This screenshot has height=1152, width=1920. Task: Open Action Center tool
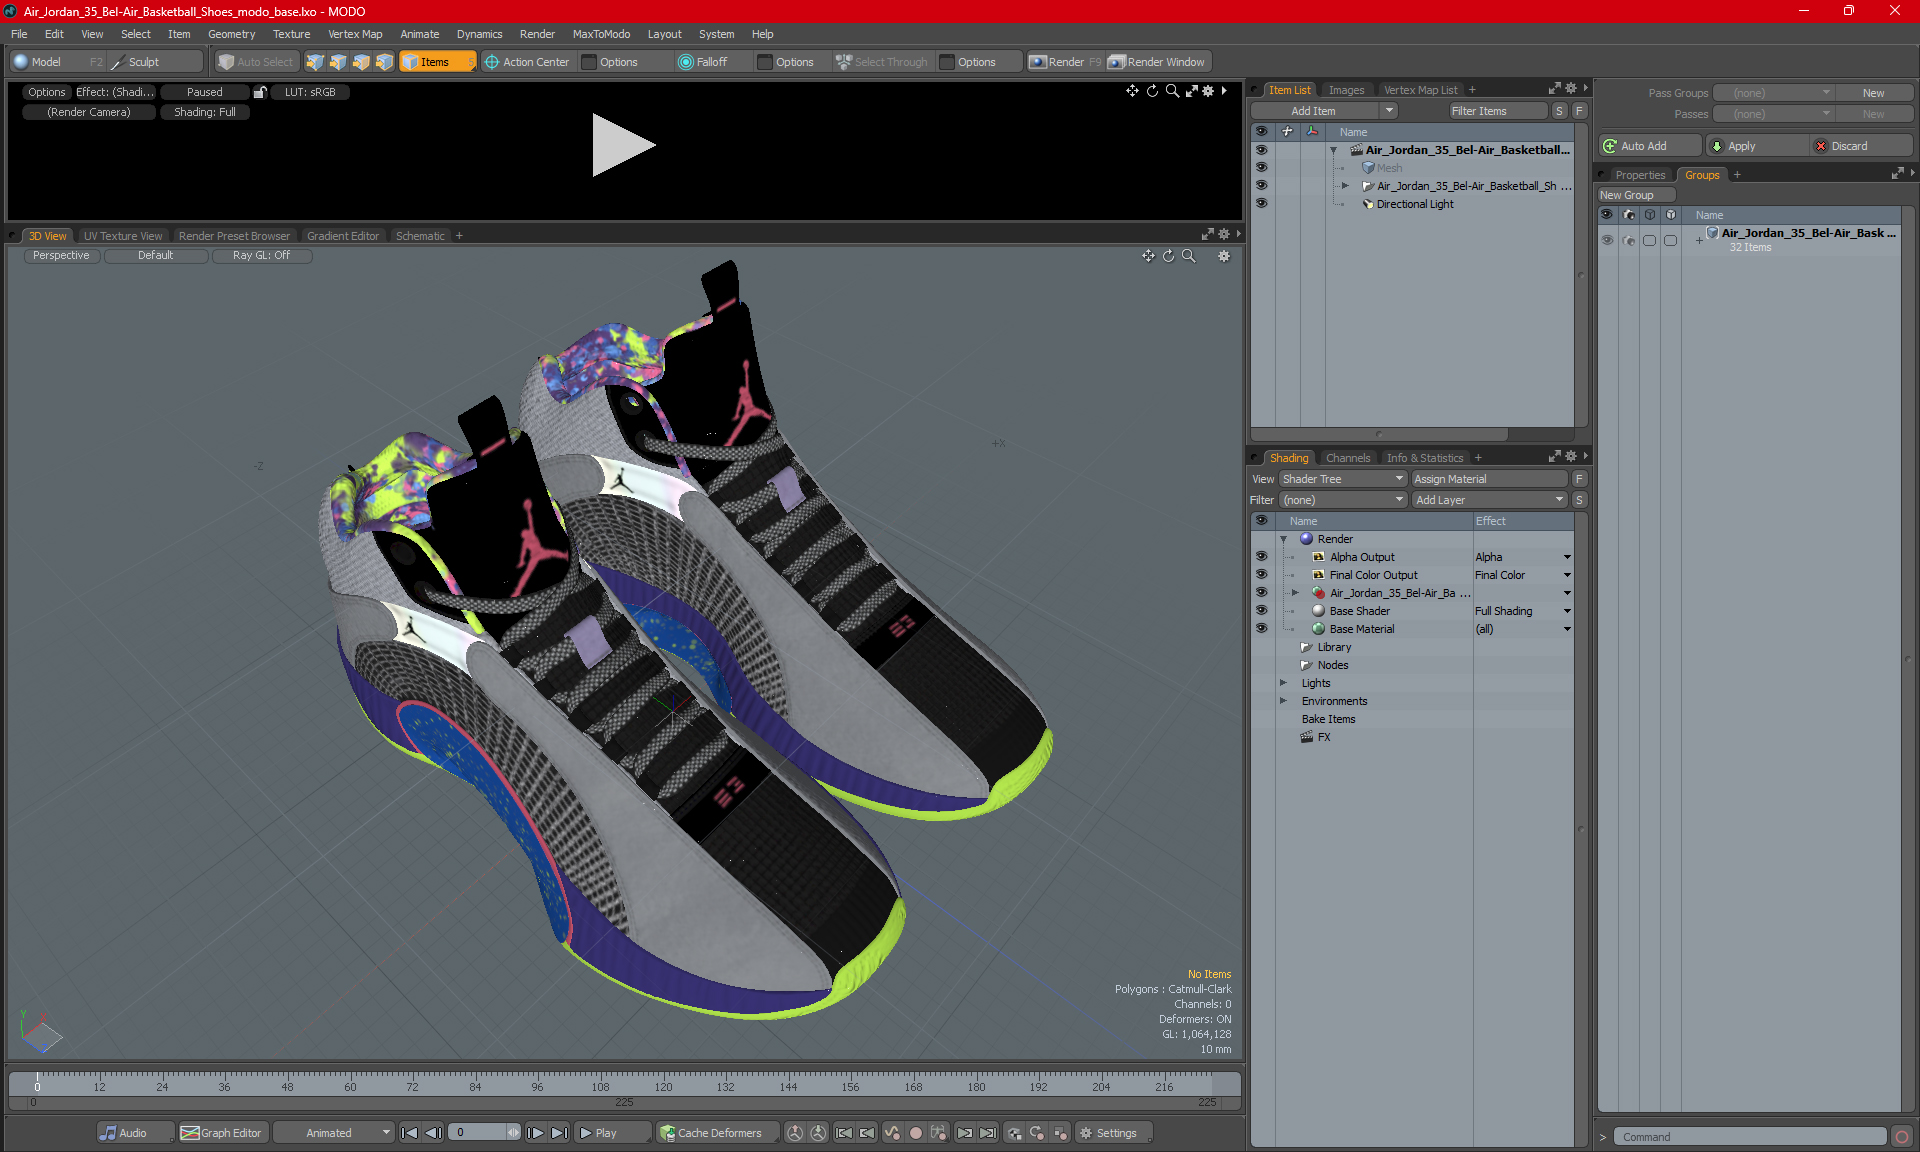click(527, 62)
